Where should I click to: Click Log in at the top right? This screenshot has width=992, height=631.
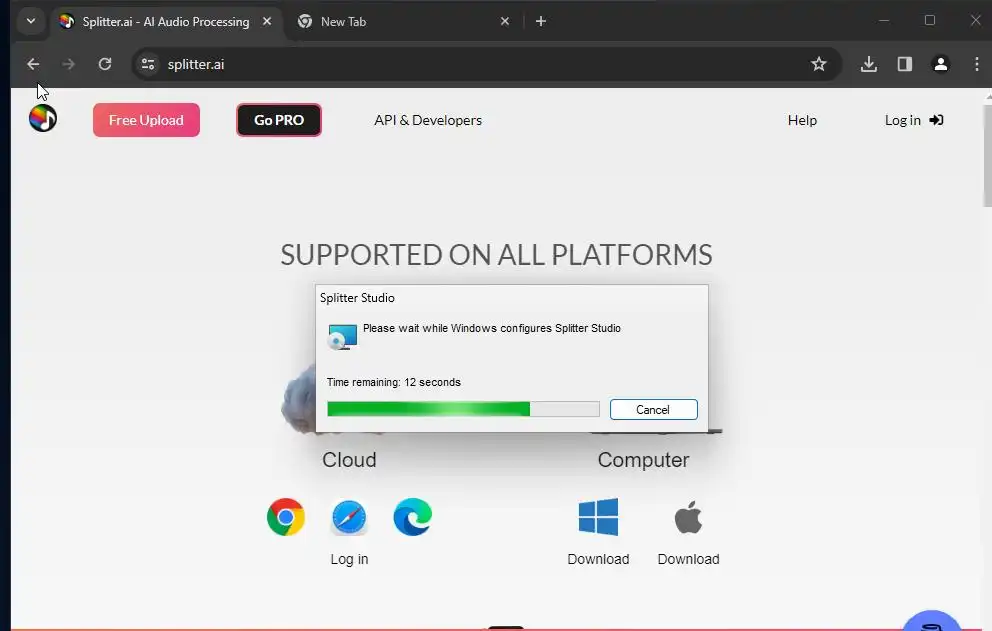[x=914, y=120]
